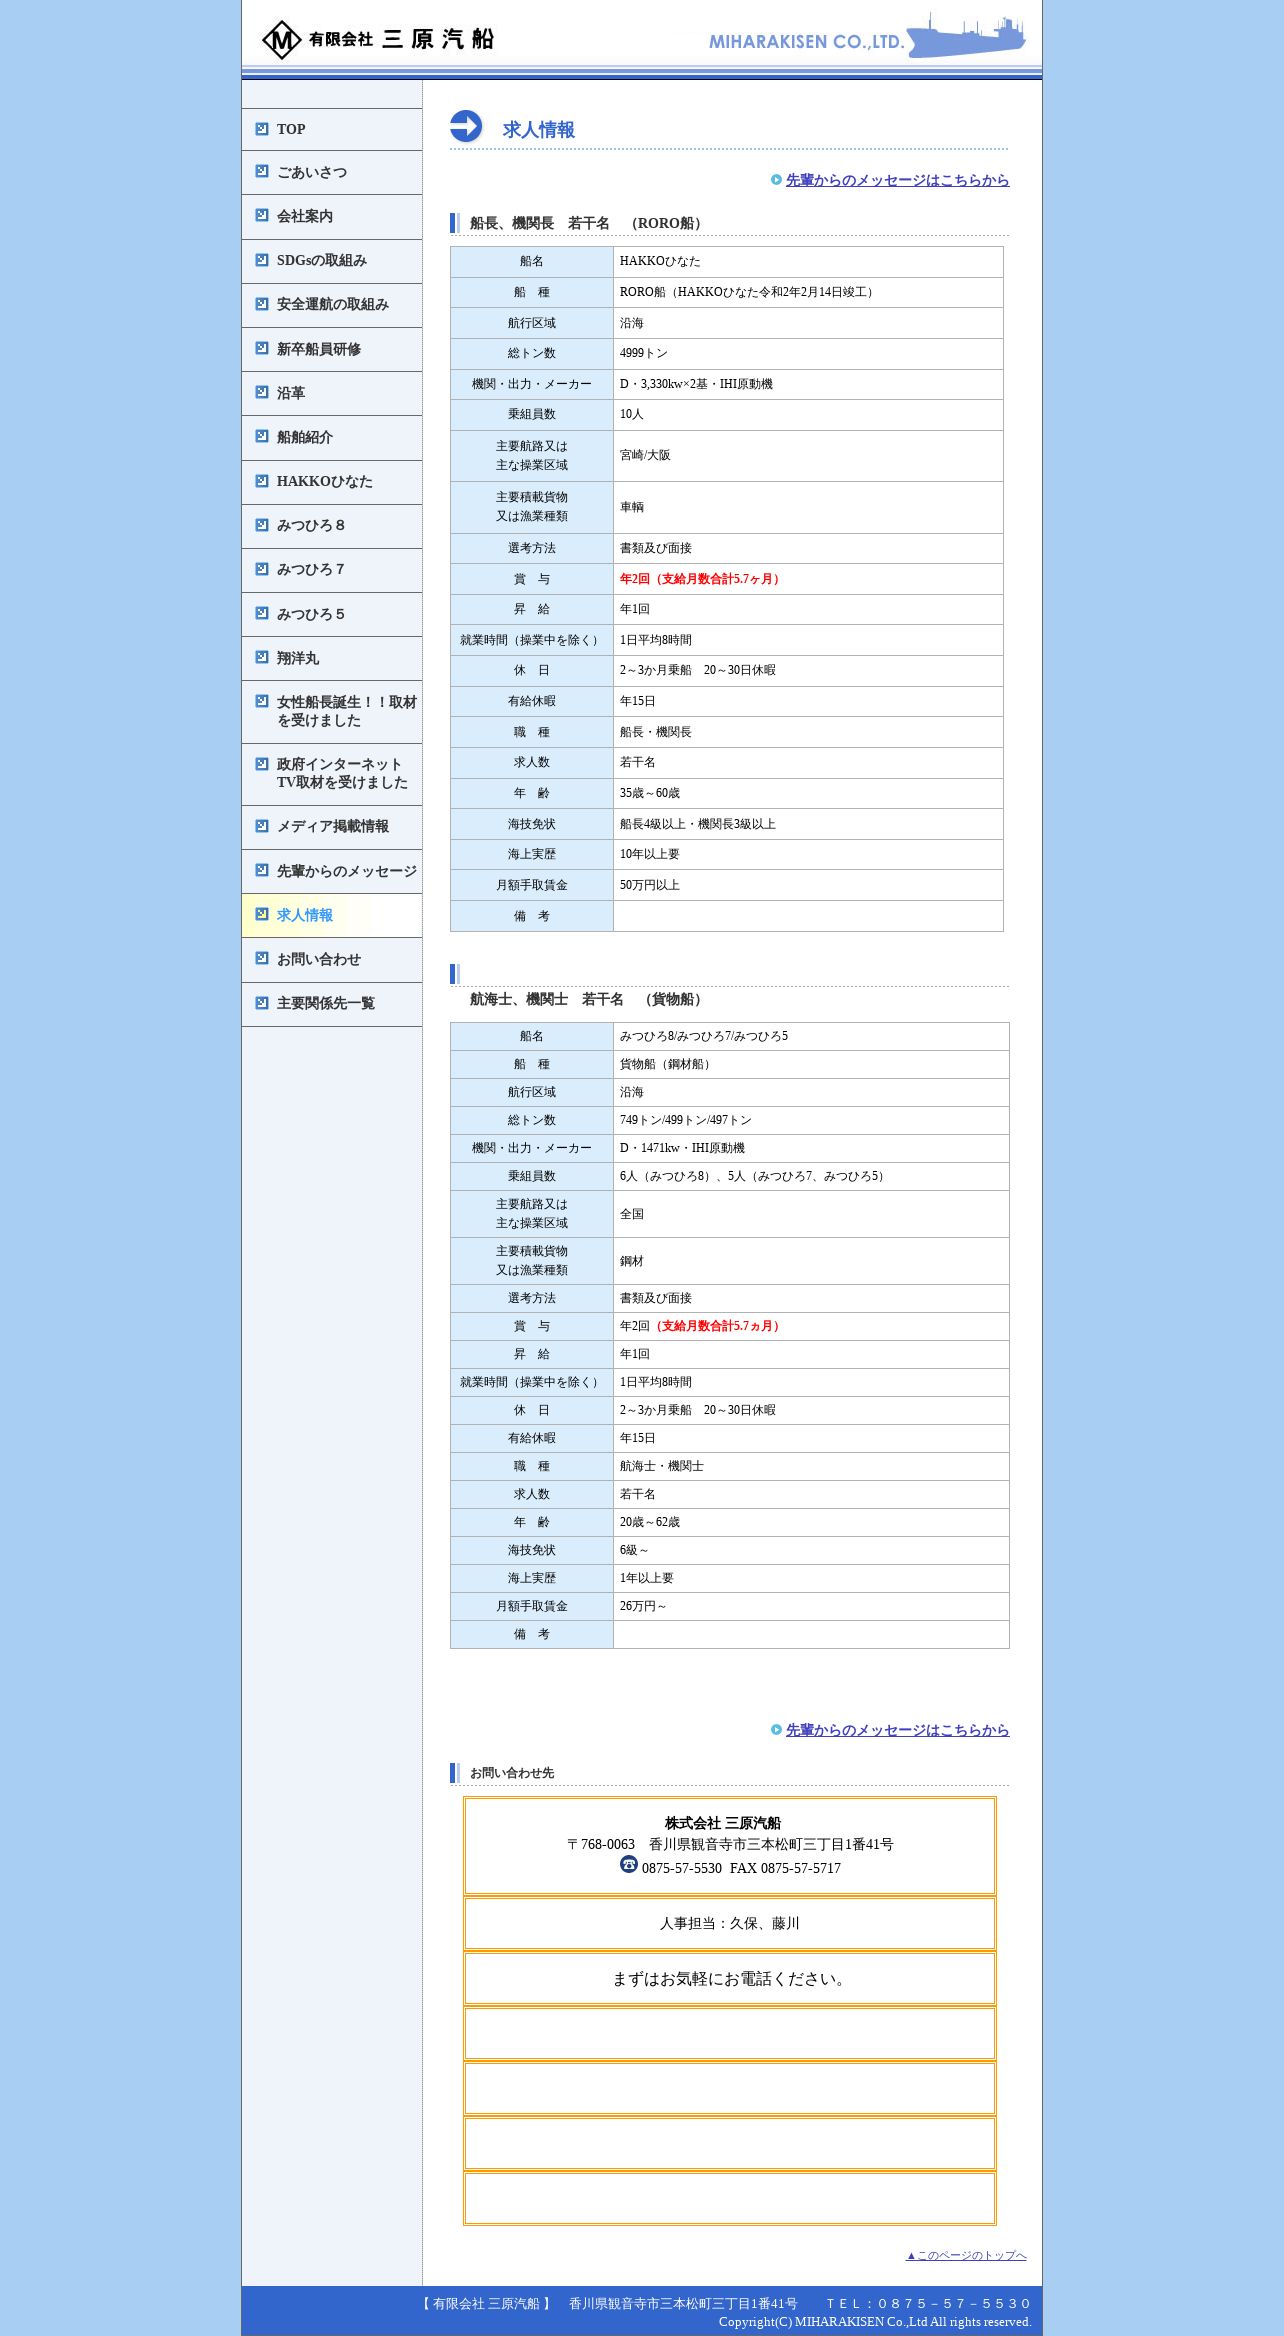Select the 749トン/499トン/497トン cell
1284x2336 pixels.
811,1120
